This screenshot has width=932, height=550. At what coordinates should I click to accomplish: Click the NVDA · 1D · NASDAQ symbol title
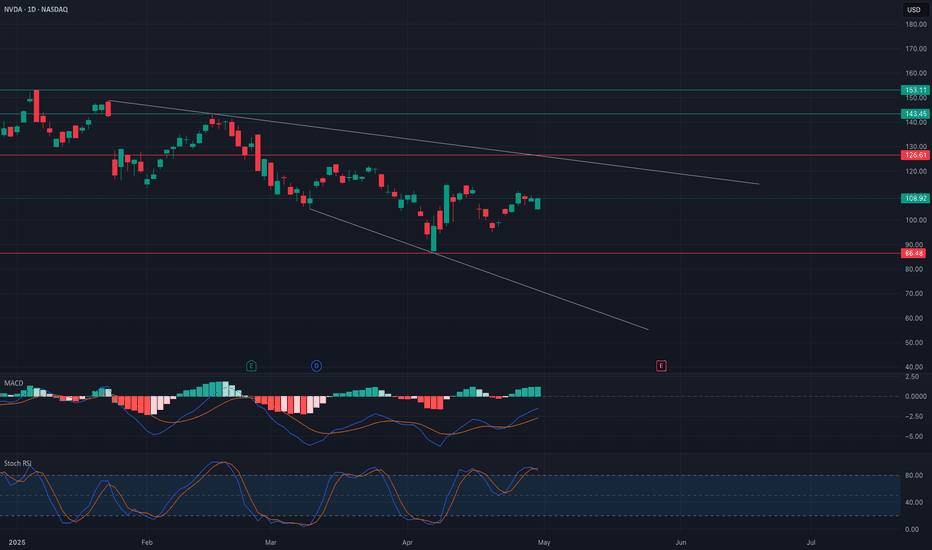(x=36, y=10)
